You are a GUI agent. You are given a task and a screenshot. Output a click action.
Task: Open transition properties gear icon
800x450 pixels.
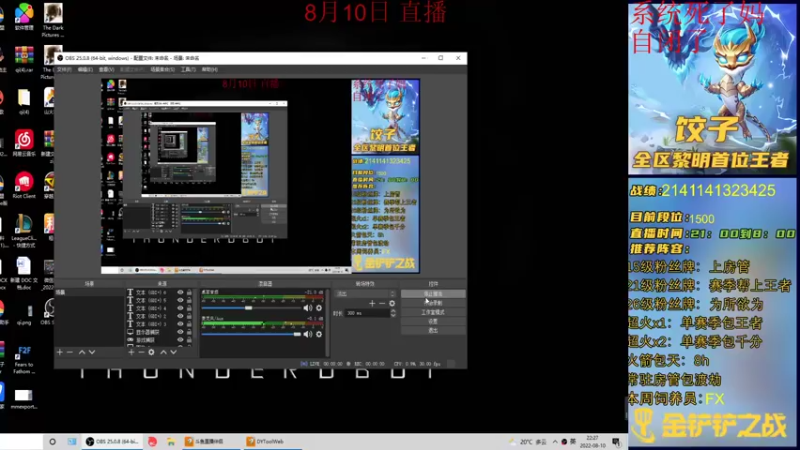(392, 304)
